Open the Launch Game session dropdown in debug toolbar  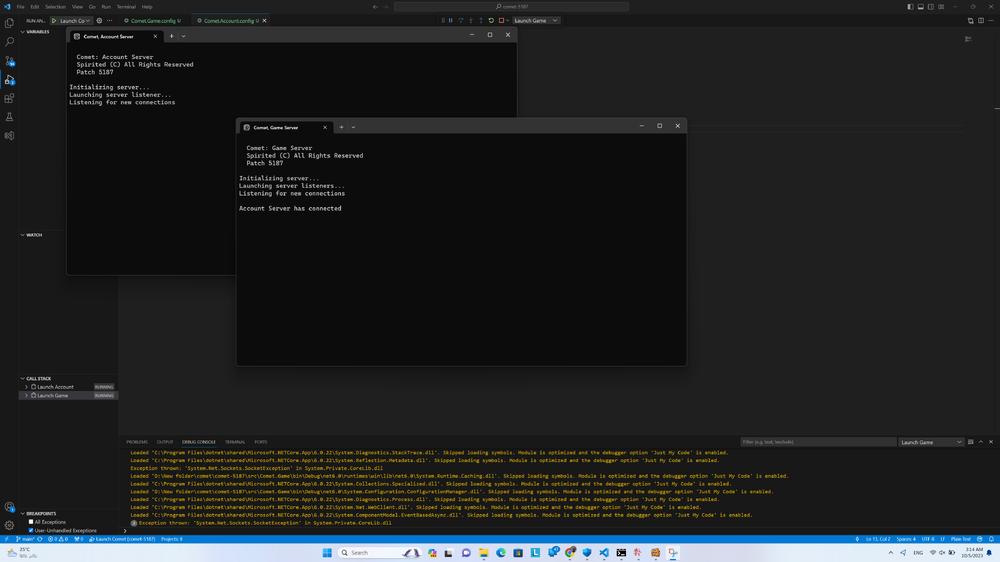(x=535, y=20)
